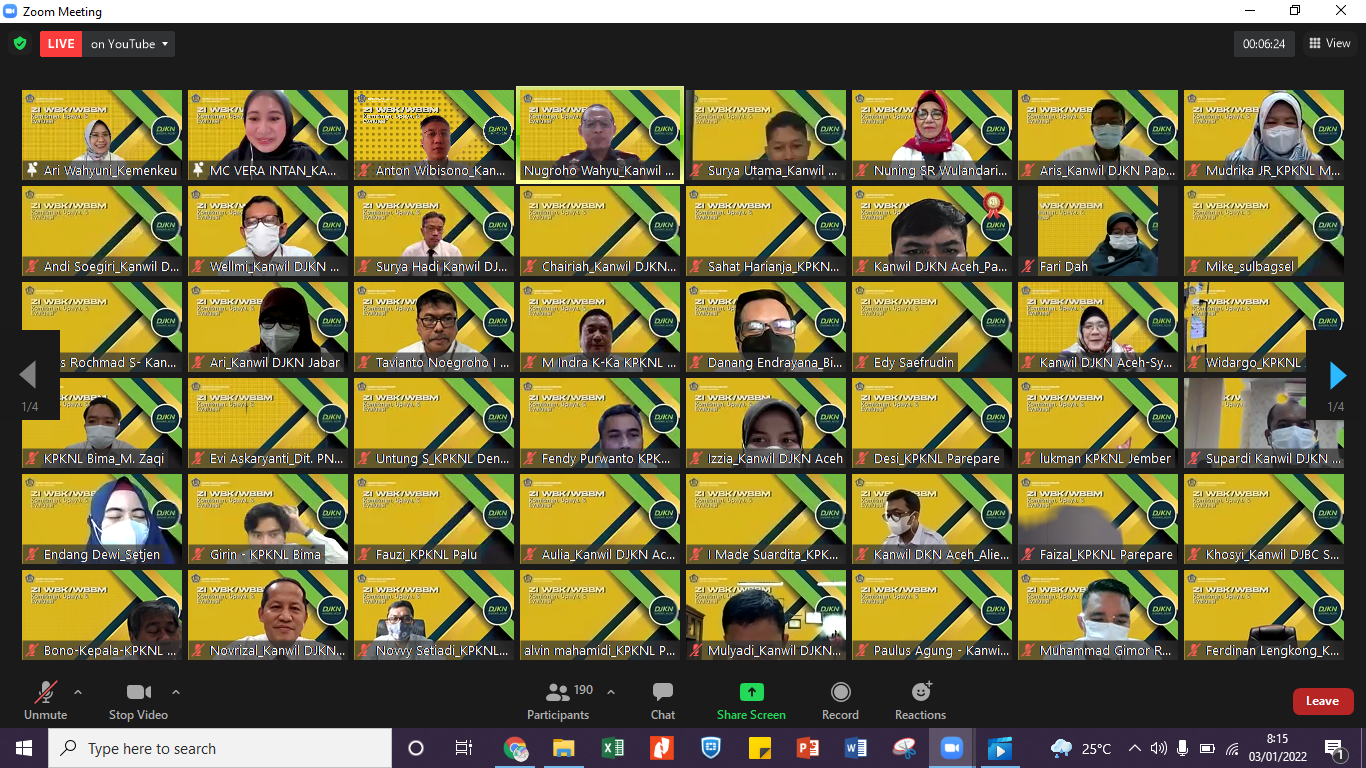Expand the arrow next to Participants
Image resolution: width=1366 pixels, height=768 pixels.
(x=611, y=692)
